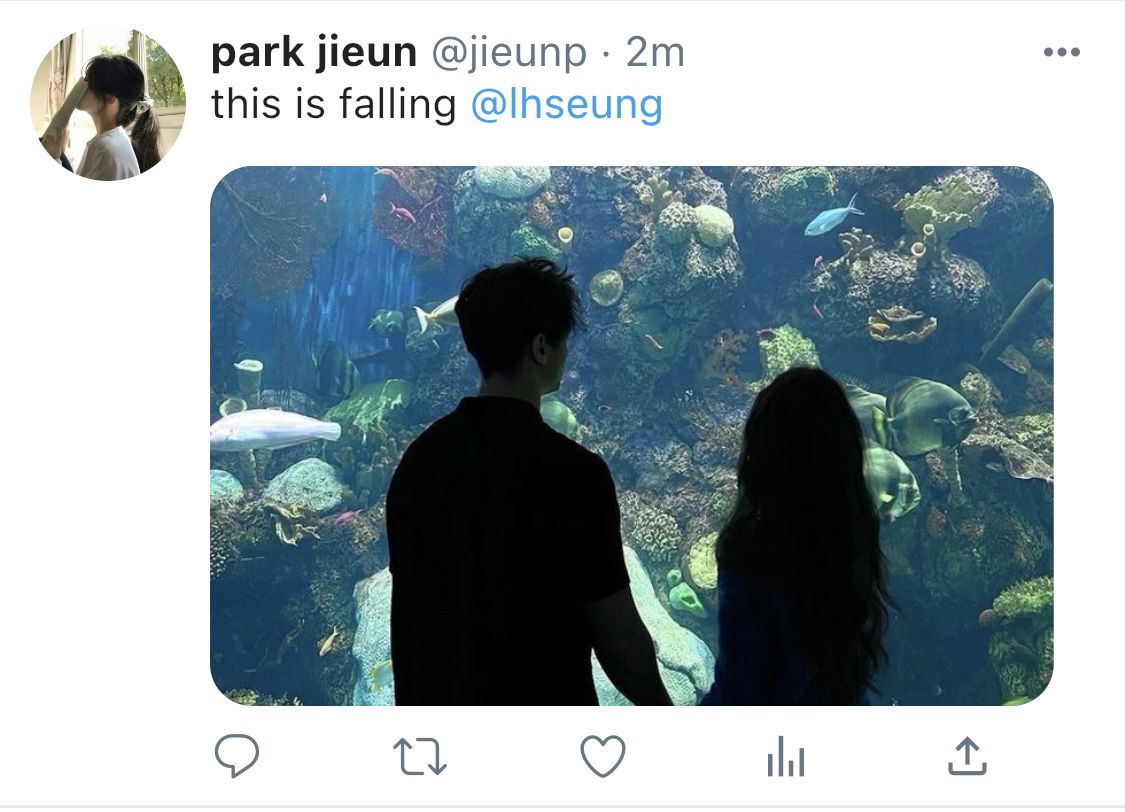Image resolution: width=1125 pixels, height=812 pixels.
Task: Click the reply speech bubble icon
Action: (x=237, y=756)
